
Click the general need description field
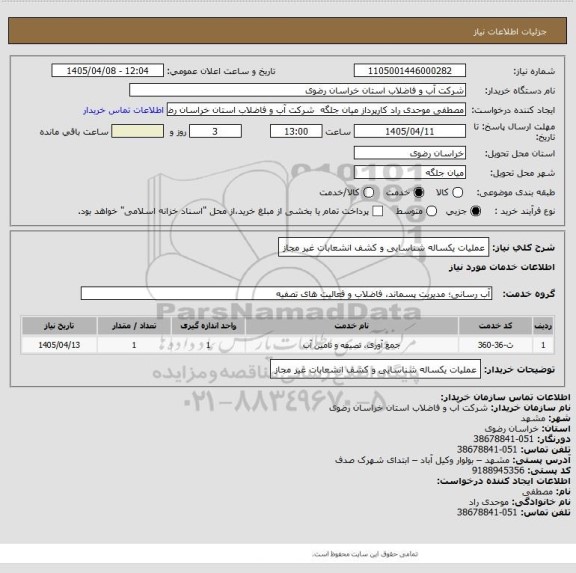384,248
